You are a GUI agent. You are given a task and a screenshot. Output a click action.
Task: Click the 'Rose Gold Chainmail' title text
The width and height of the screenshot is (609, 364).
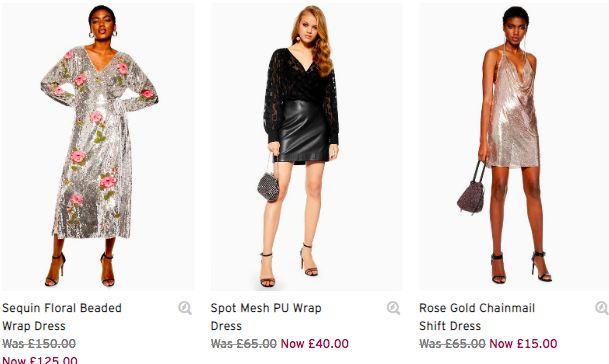click(x=477, y=308)
